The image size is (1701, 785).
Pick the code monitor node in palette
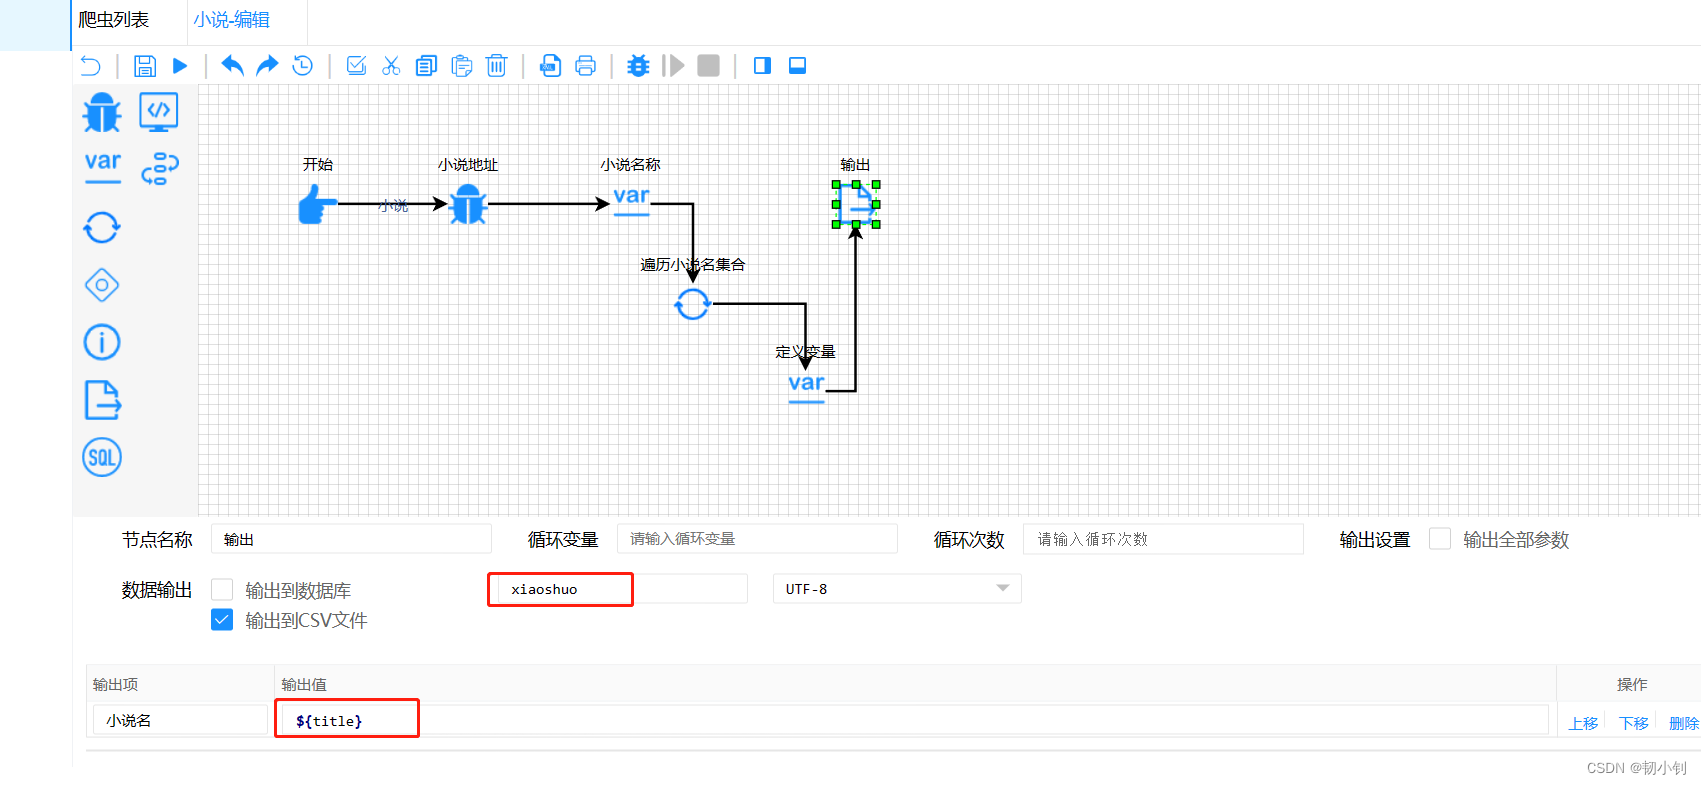point(159,112)
